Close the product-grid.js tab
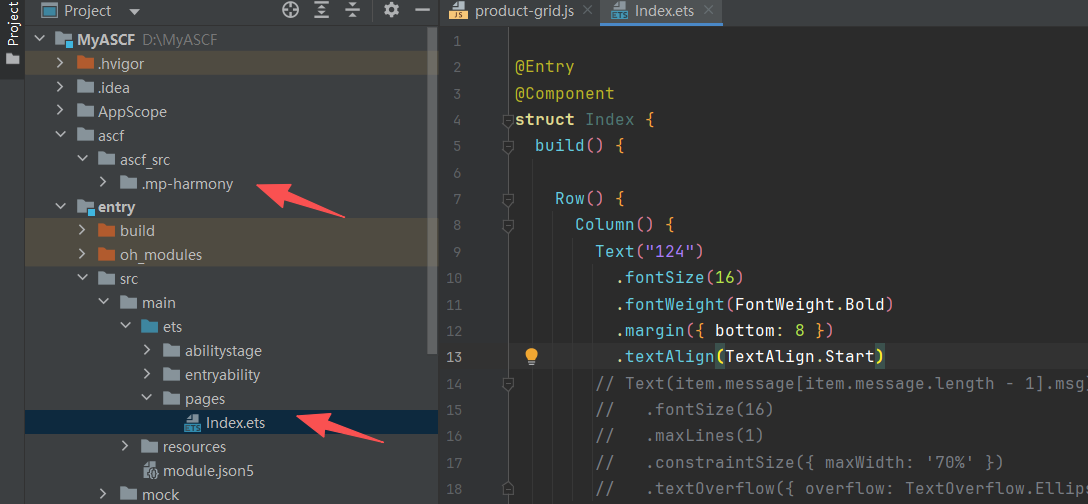The width and height of the screenshot is (1088, 504). point(586,12)
